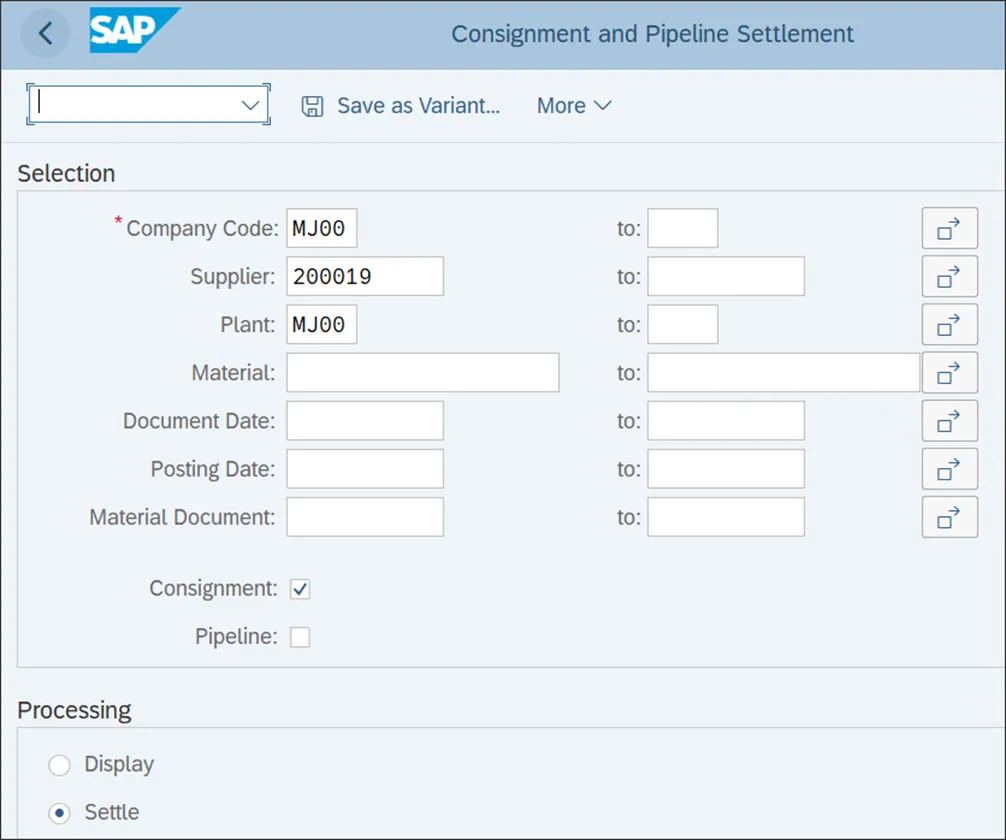Enable the Pipeline checkbox
1006x840 pixels.
click(x=300, y=637)
